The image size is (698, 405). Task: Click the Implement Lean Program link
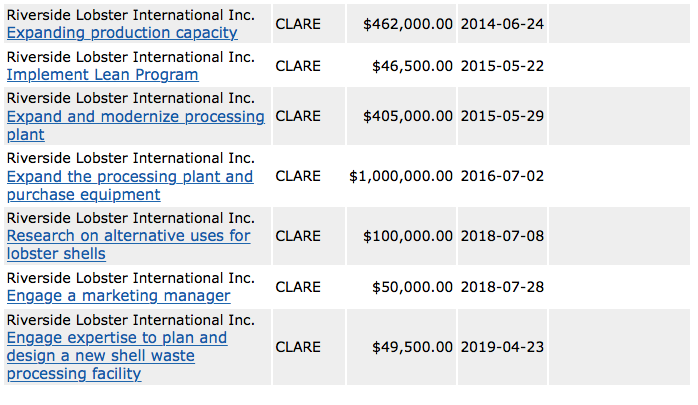102,74
